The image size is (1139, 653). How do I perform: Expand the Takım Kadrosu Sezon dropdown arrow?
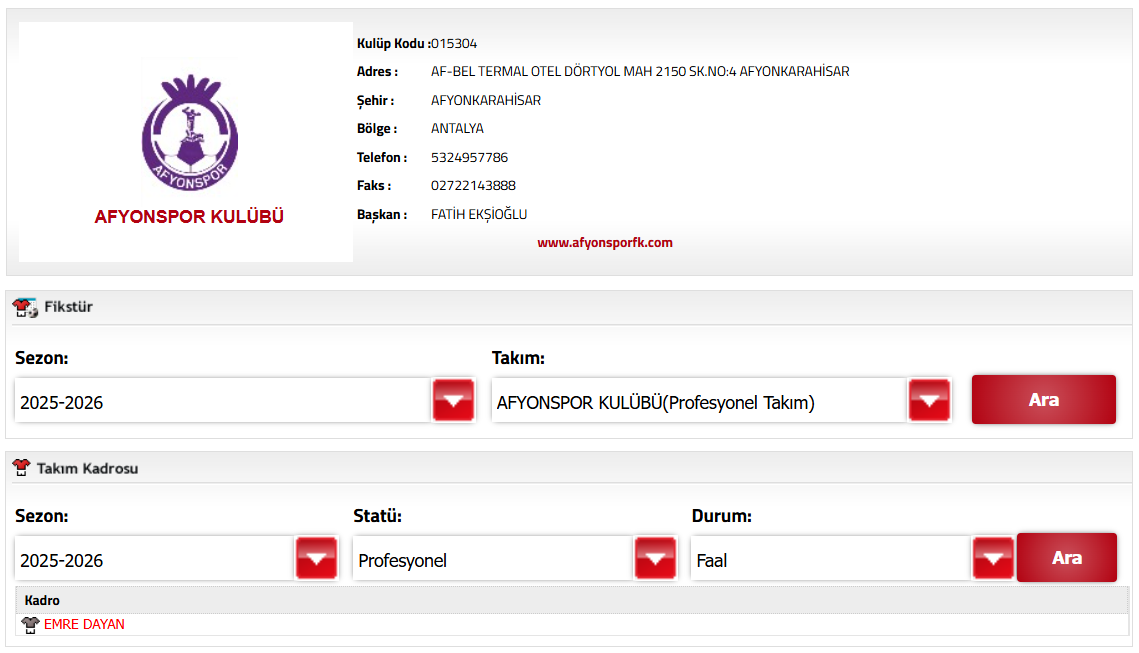click(316, 559)
